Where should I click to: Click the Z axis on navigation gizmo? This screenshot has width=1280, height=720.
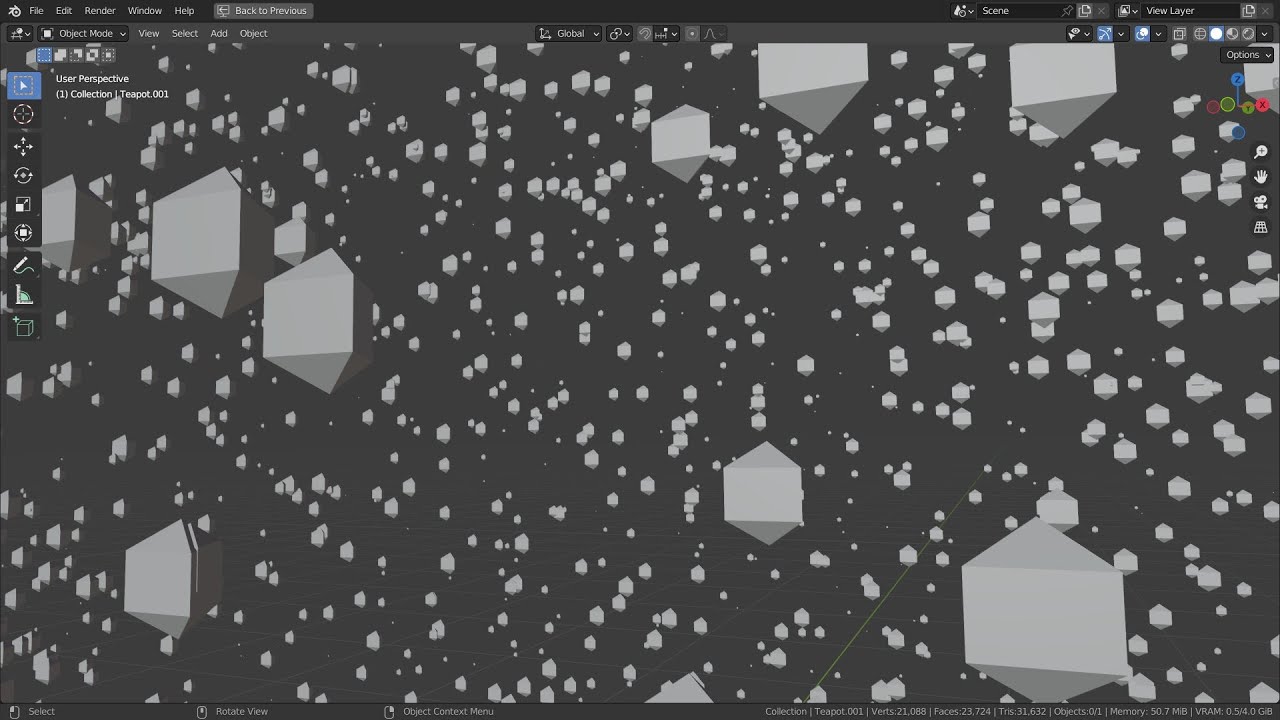pos(1237,79)
